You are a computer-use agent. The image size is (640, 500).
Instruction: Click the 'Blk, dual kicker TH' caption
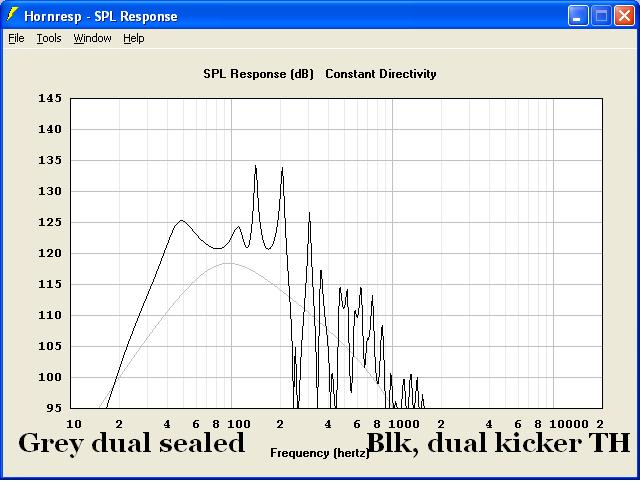click(x=498, y=443)
